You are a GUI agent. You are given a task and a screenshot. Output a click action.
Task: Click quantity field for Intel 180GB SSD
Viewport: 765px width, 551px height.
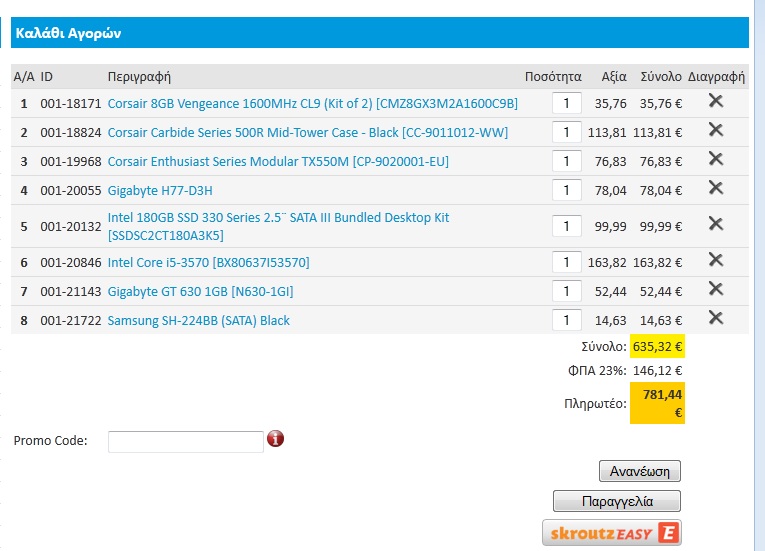click(566, 226)
